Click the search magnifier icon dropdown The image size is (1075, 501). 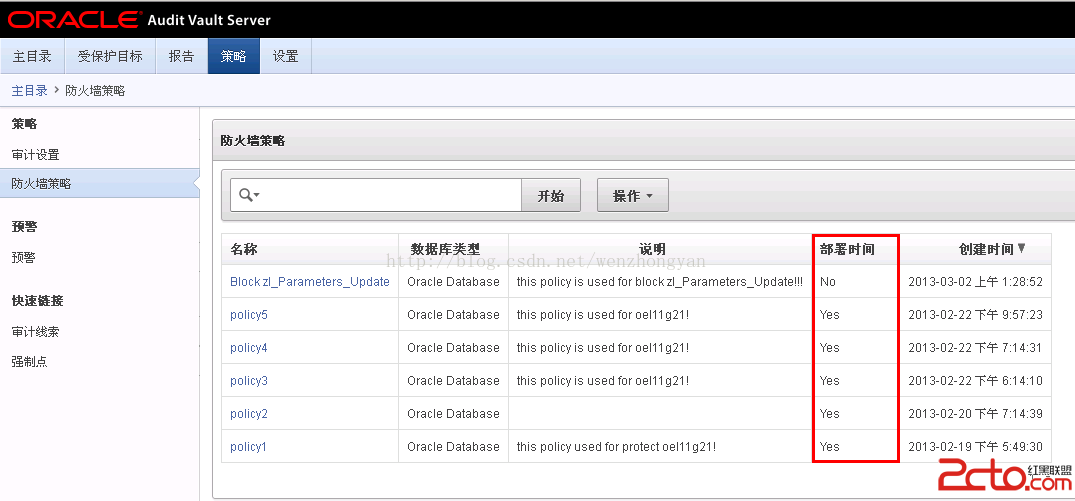(249, 195)
